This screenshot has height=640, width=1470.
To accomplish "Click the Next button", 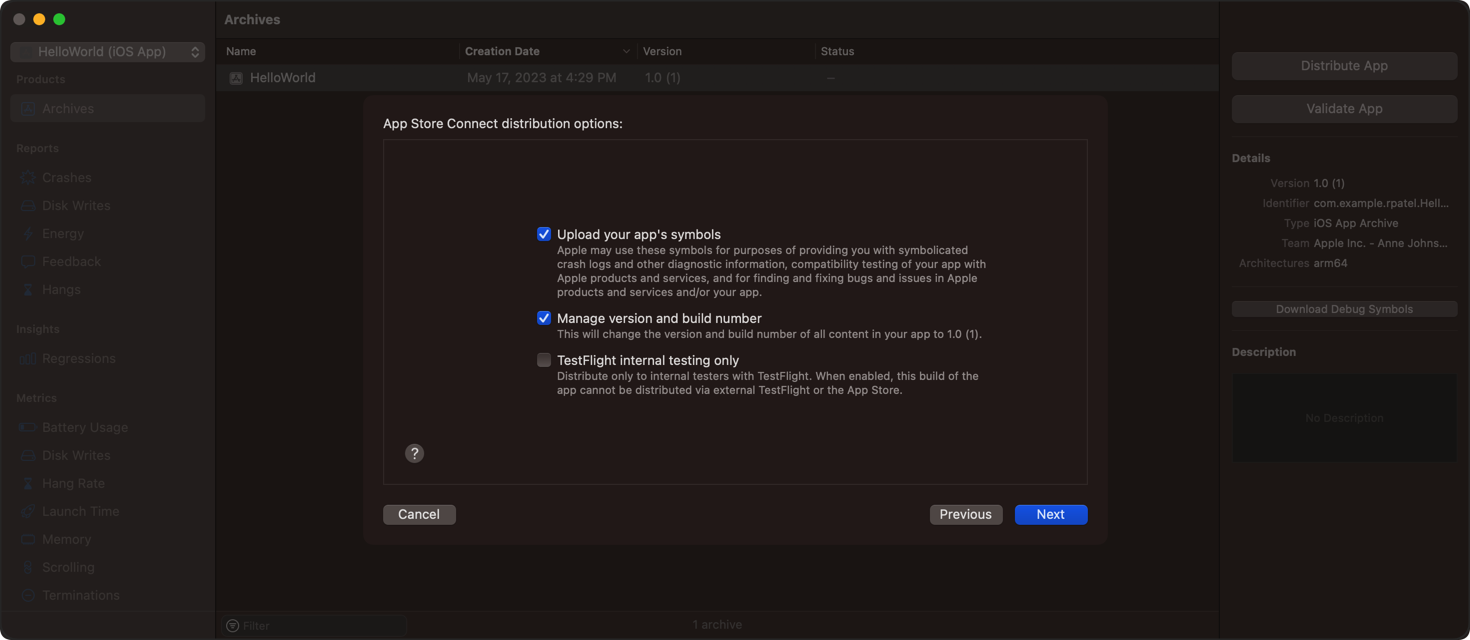I will (x=1051, y=514).
